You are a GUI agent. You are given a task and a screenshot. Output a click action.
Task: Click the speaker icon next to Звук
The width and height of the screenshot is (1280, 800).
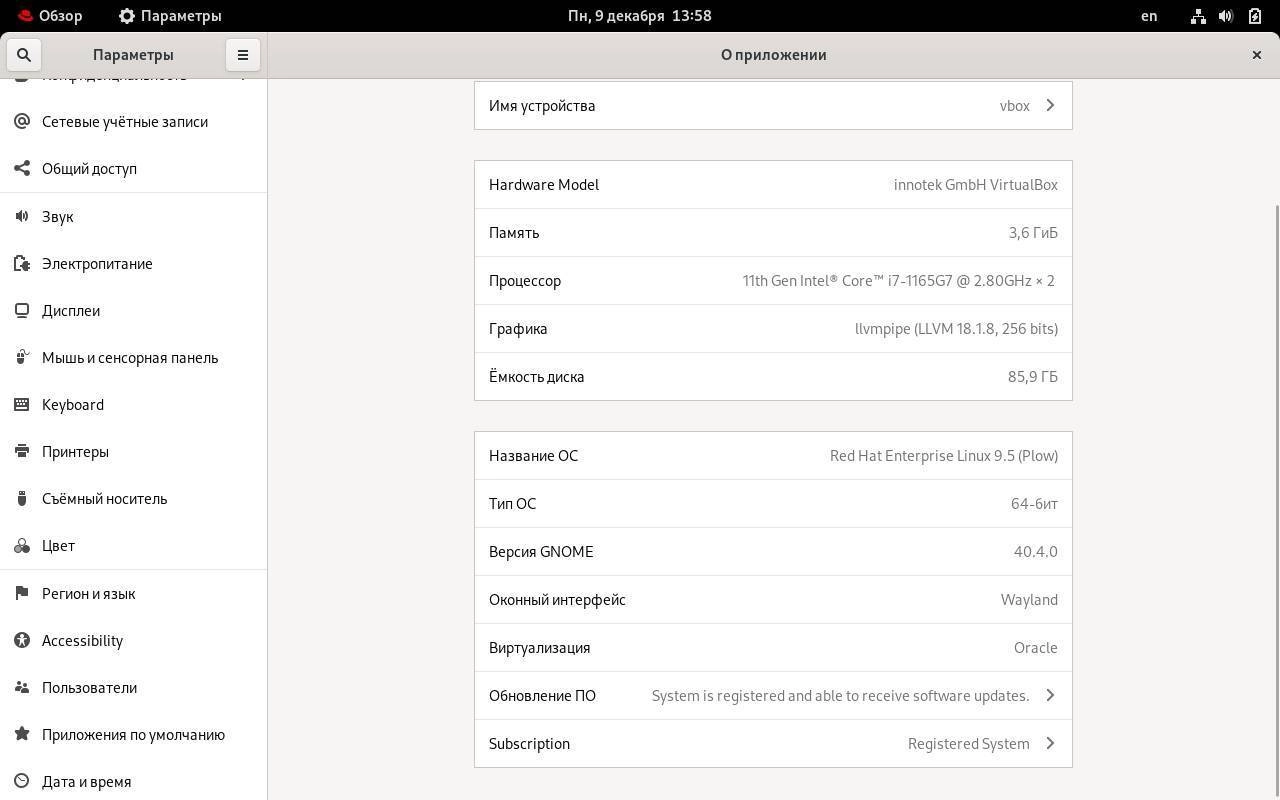coord(22,216)
